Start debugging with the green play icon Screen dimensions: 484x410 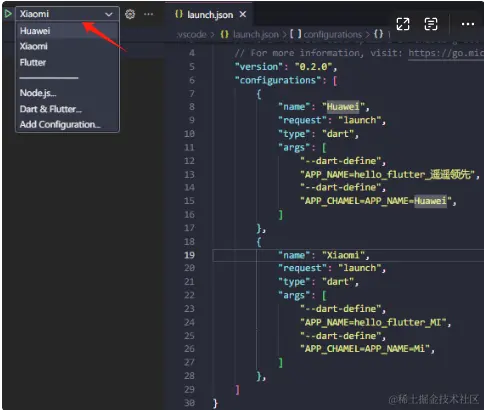[8, 14]
